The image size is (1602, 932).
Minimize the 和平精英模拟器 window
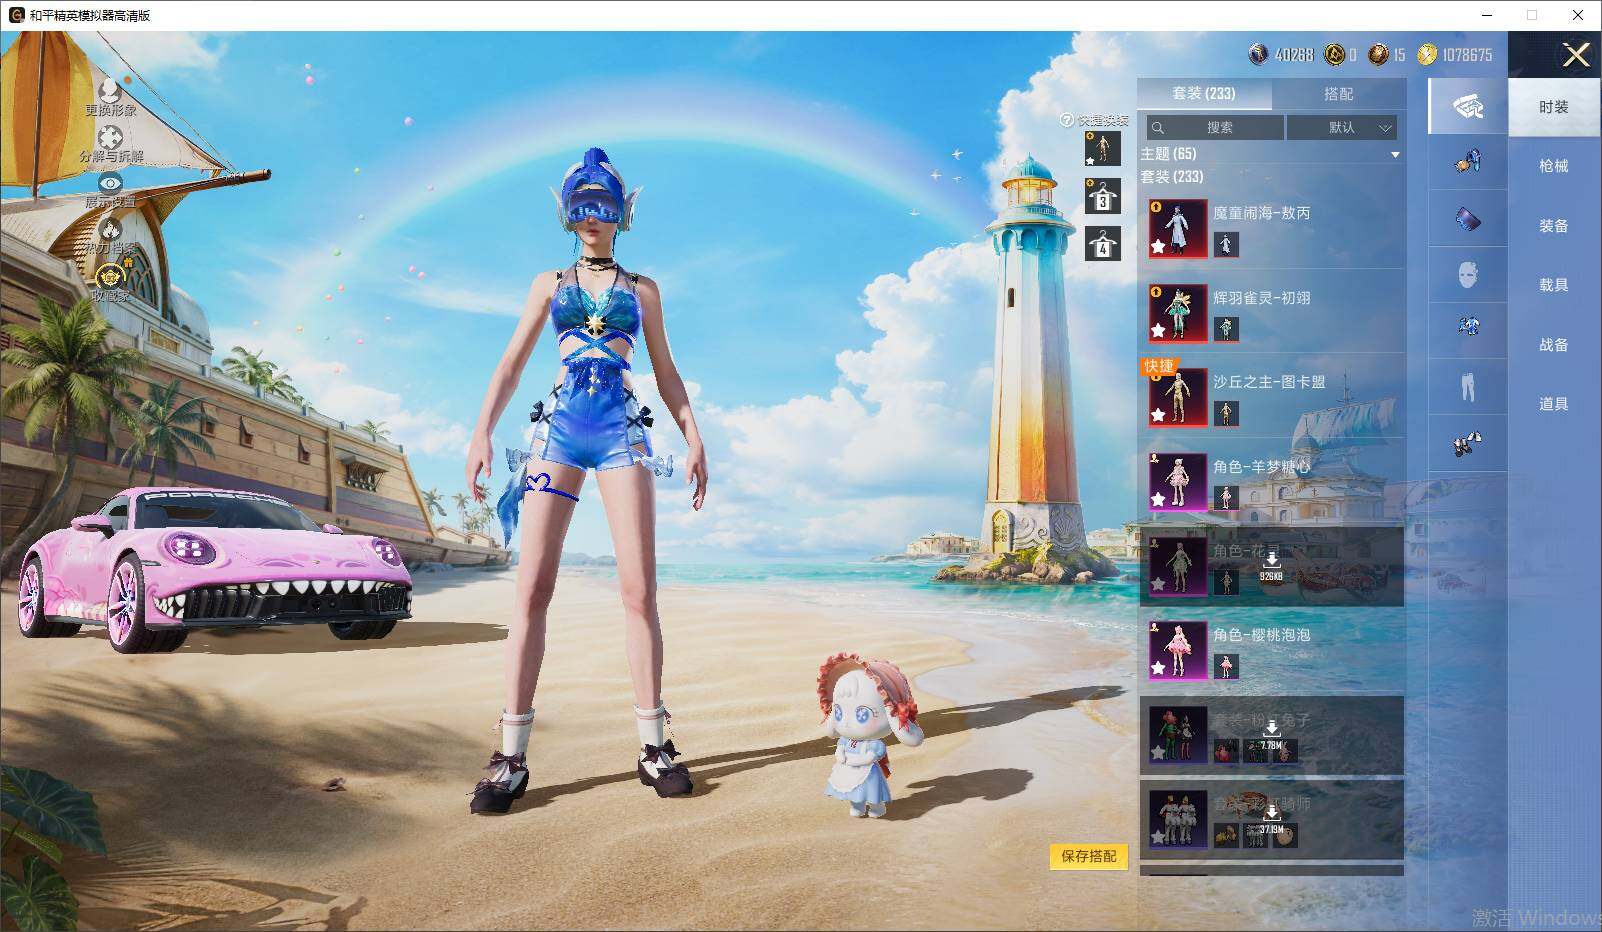click(x=1486, y=15)
